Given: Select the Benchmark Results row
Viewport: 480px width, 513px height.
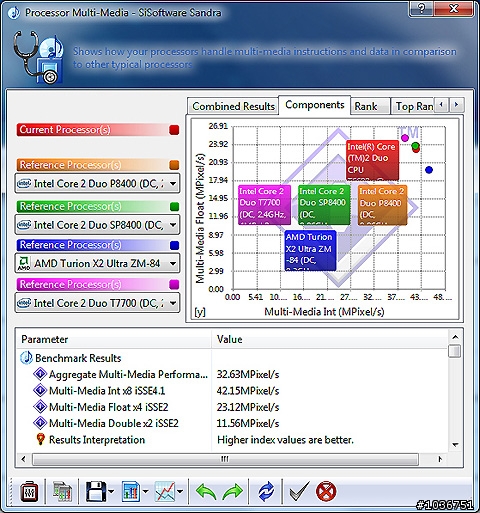Looking at the screenshot, I should tap(231, 358).
